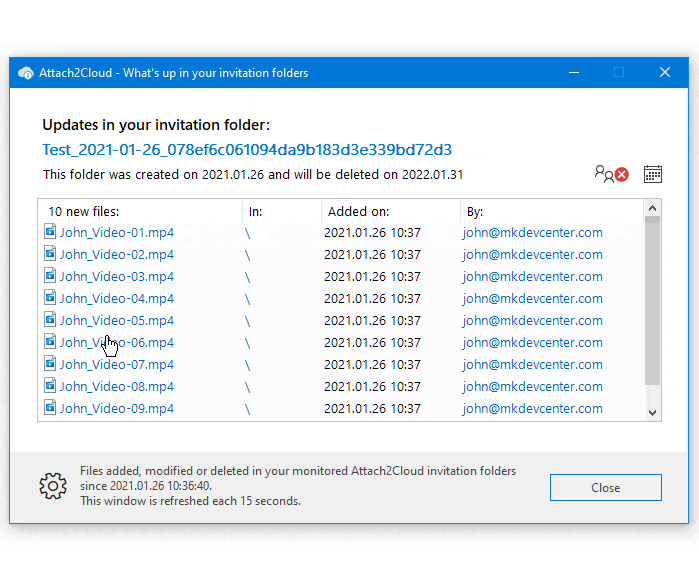Click the video file icon for John_Video-02.mp4

[50, 253]
